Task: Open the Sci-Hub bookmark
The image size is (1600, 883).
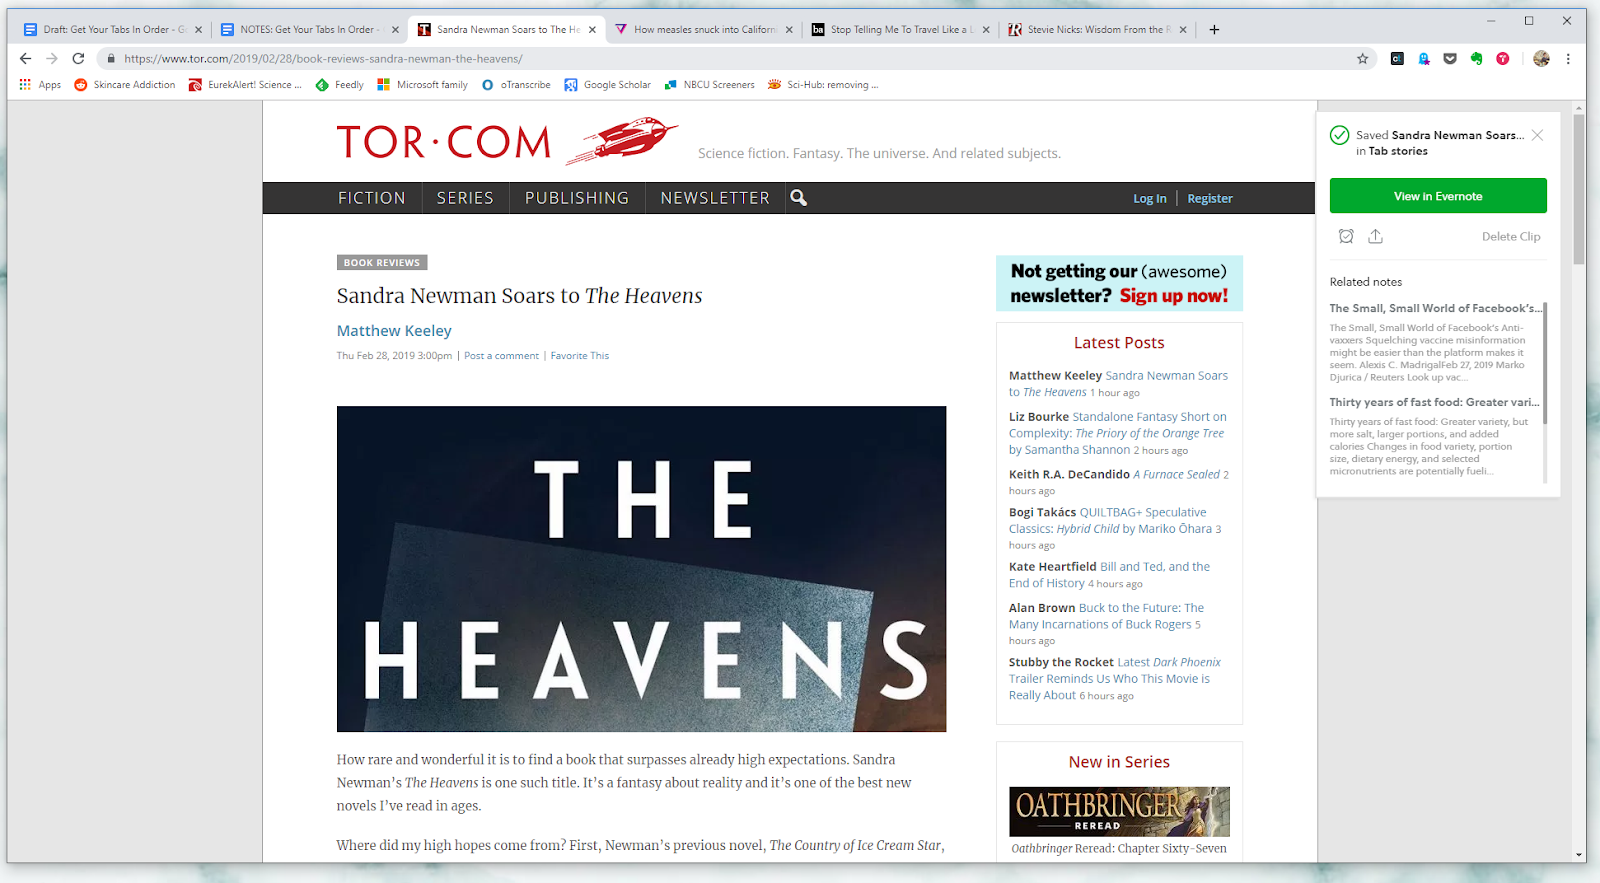Action: 823,85
